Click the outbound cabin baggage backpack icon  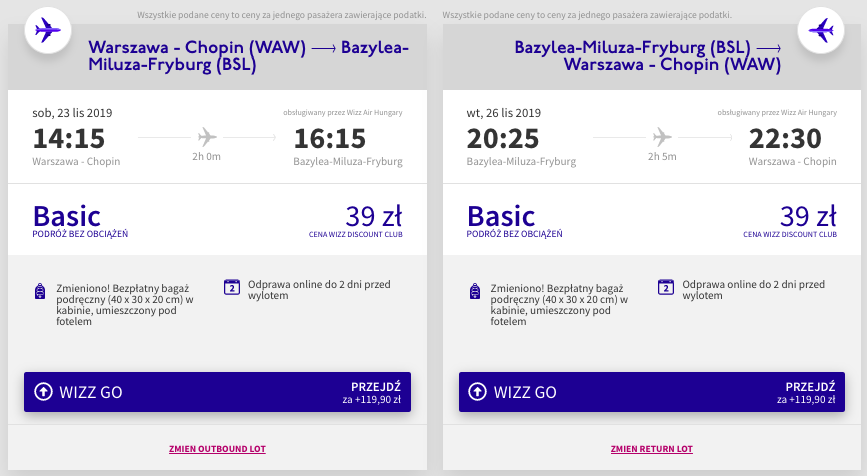40,291
